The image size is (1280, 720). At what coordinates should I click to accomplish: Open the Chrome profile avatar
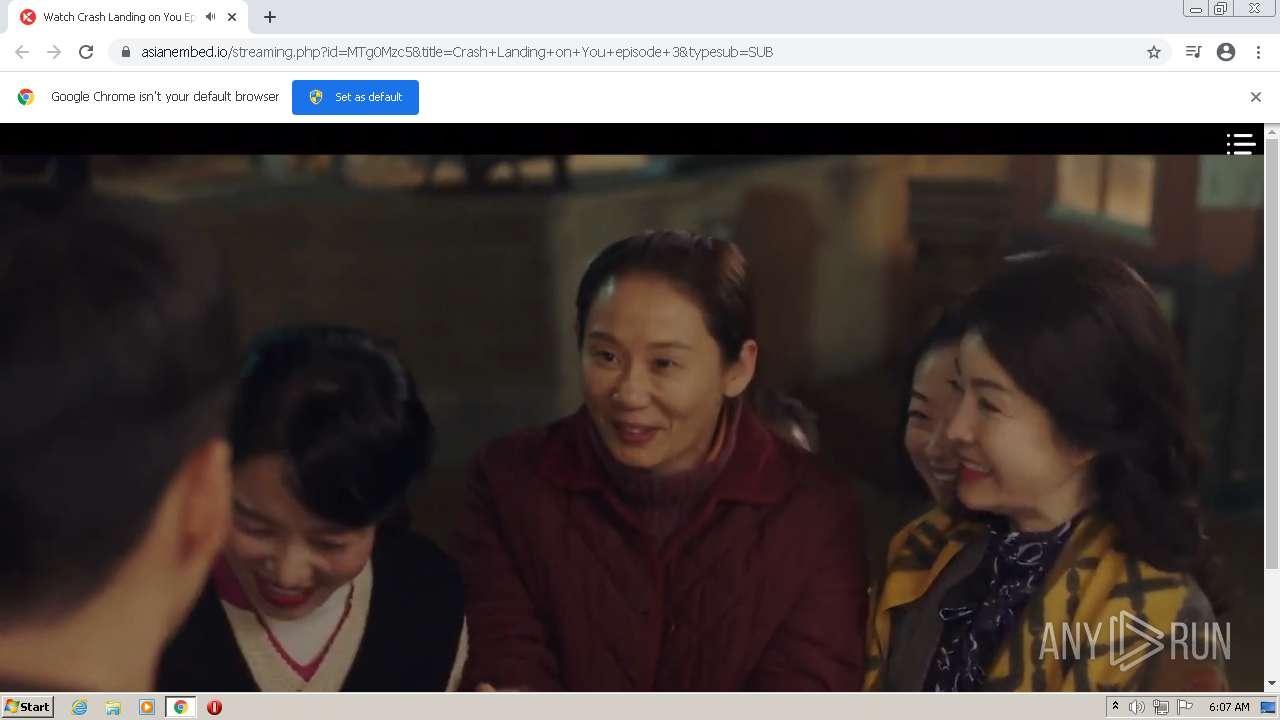coord(1226,52)
